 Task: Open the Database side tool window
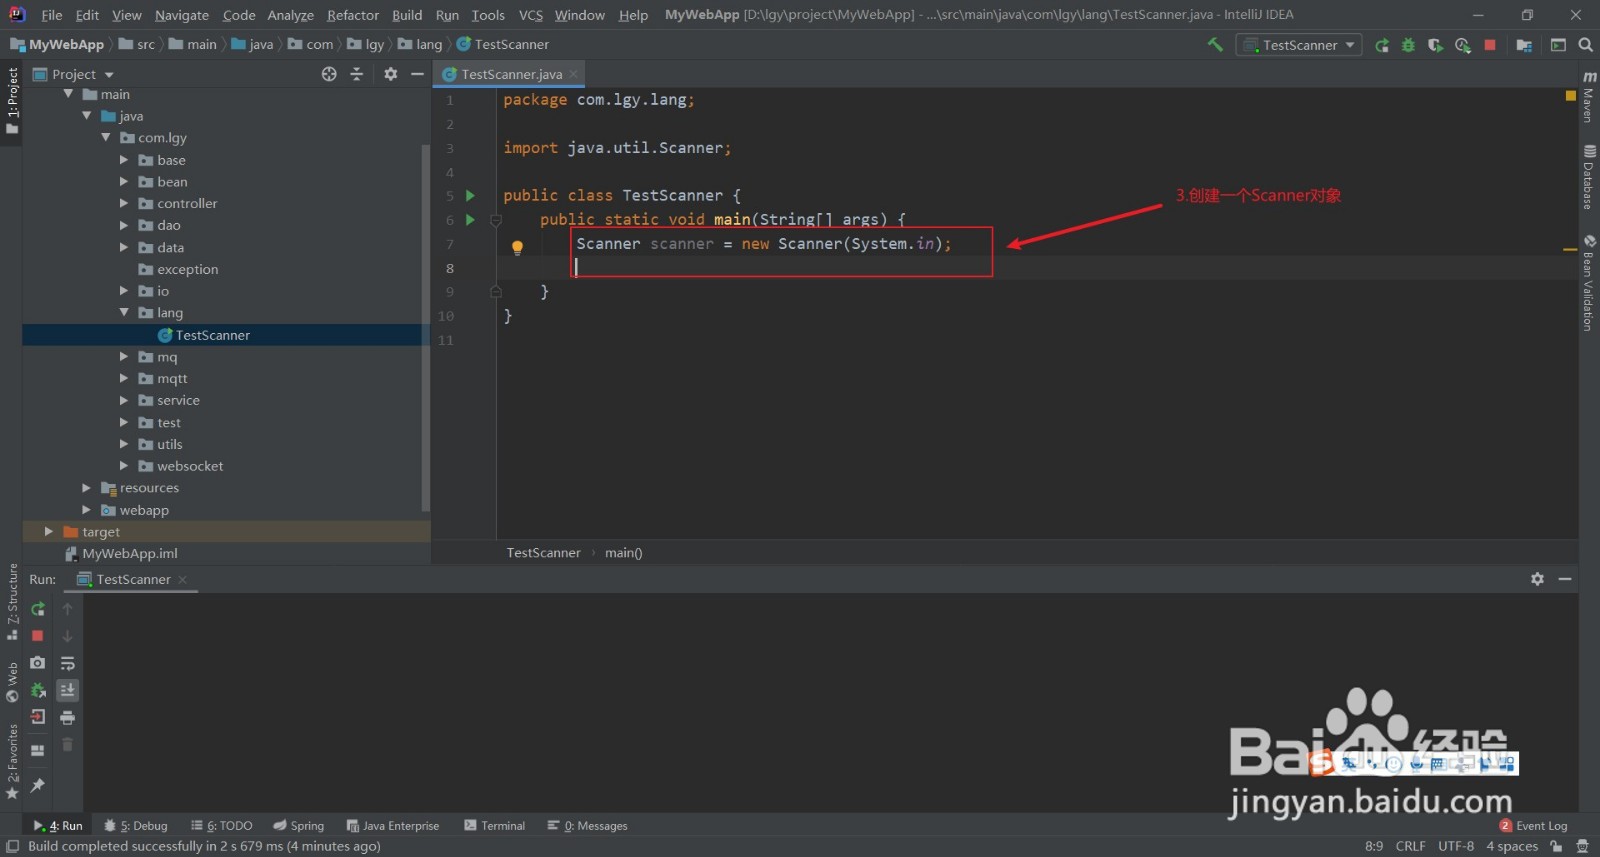coord(1589,177)
